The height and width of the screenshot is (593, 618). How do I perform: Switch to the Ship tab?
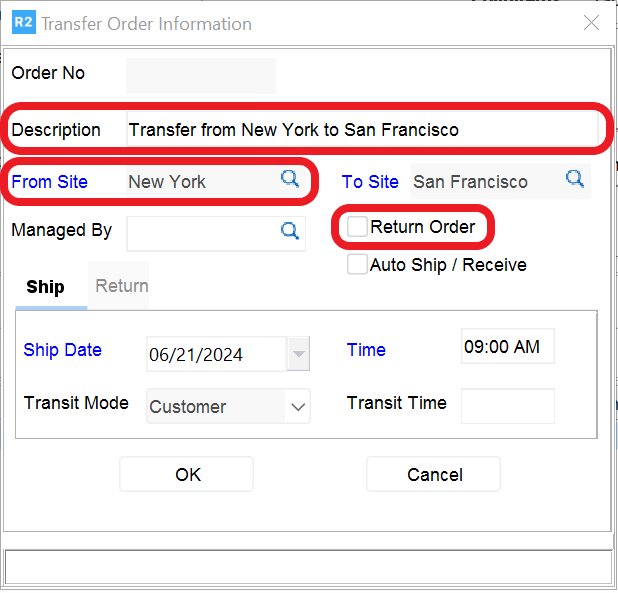coord(45,287)
